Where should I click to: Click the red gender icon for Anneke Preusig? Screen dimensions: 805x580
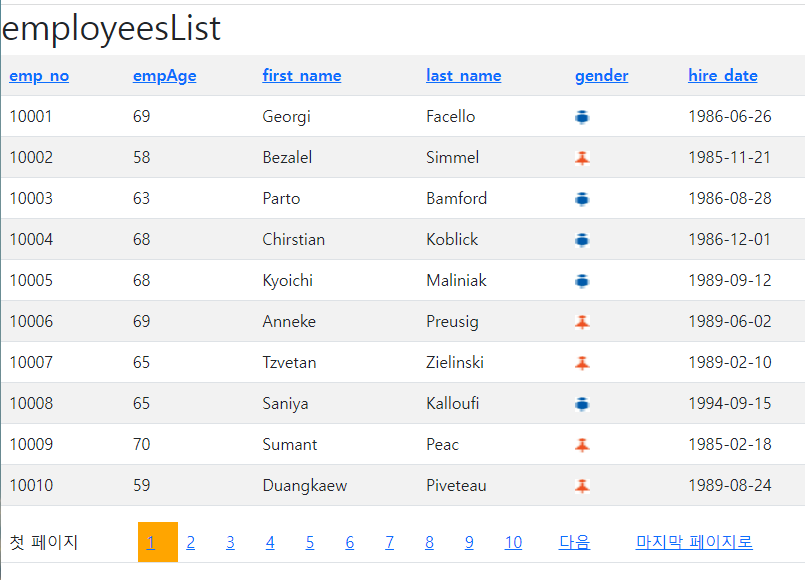click(x=582, y=322)
